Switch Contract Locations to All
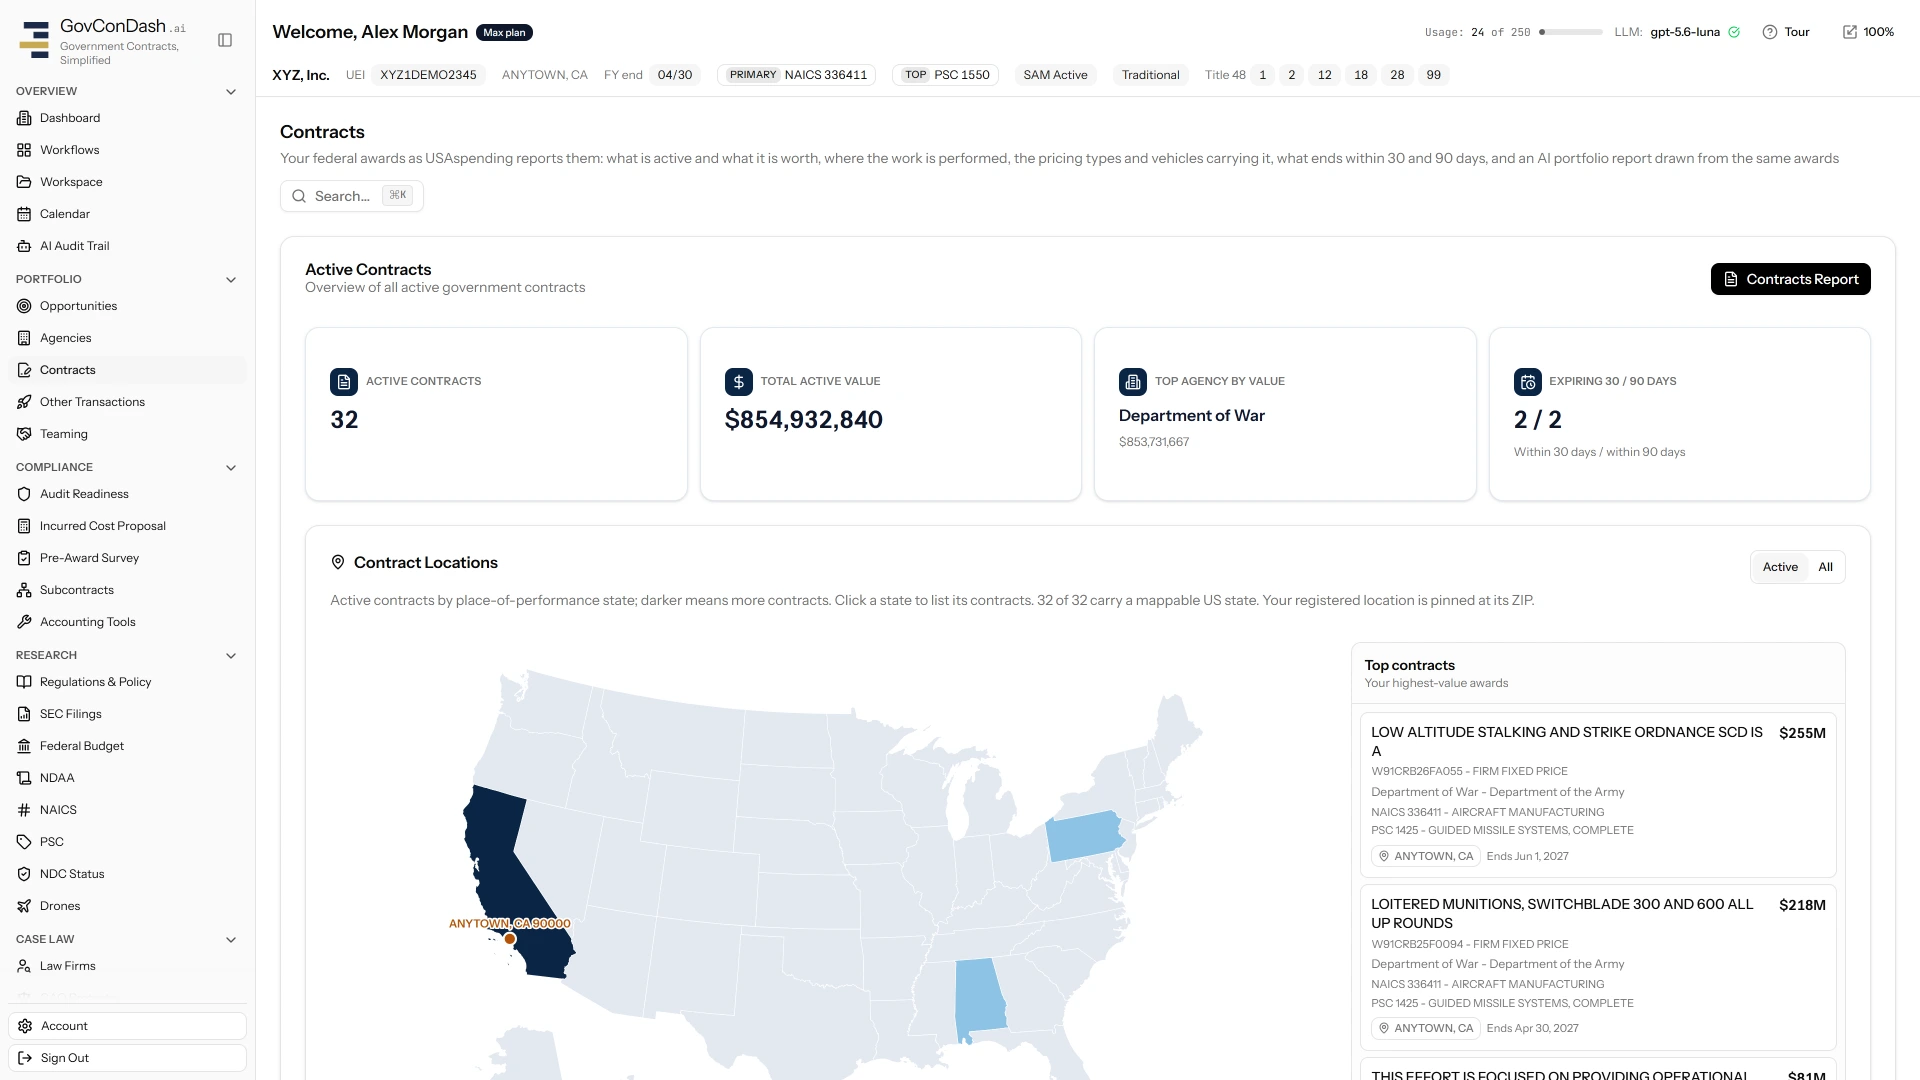 pyautogui.click(x=1825, y=567)
